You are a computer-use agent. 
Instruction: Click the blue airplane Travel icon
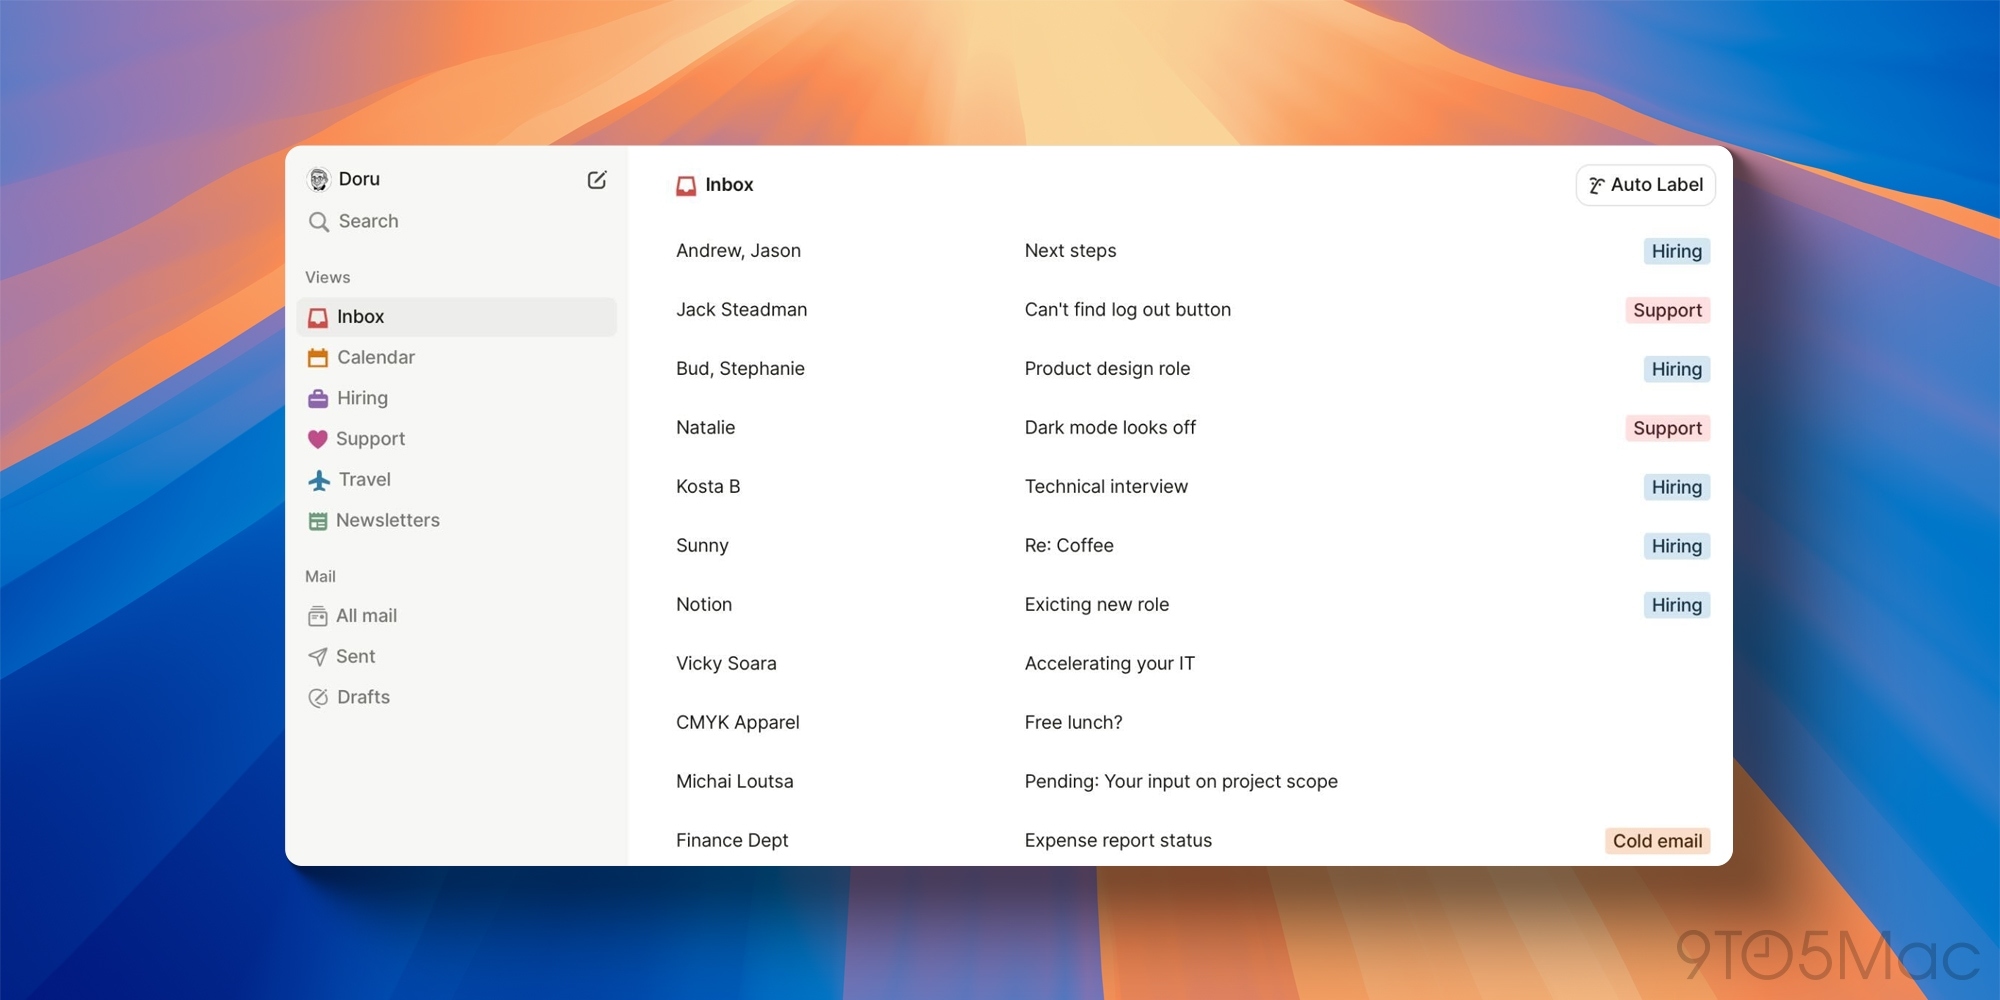pyautogui.click(x=319, y=480)
